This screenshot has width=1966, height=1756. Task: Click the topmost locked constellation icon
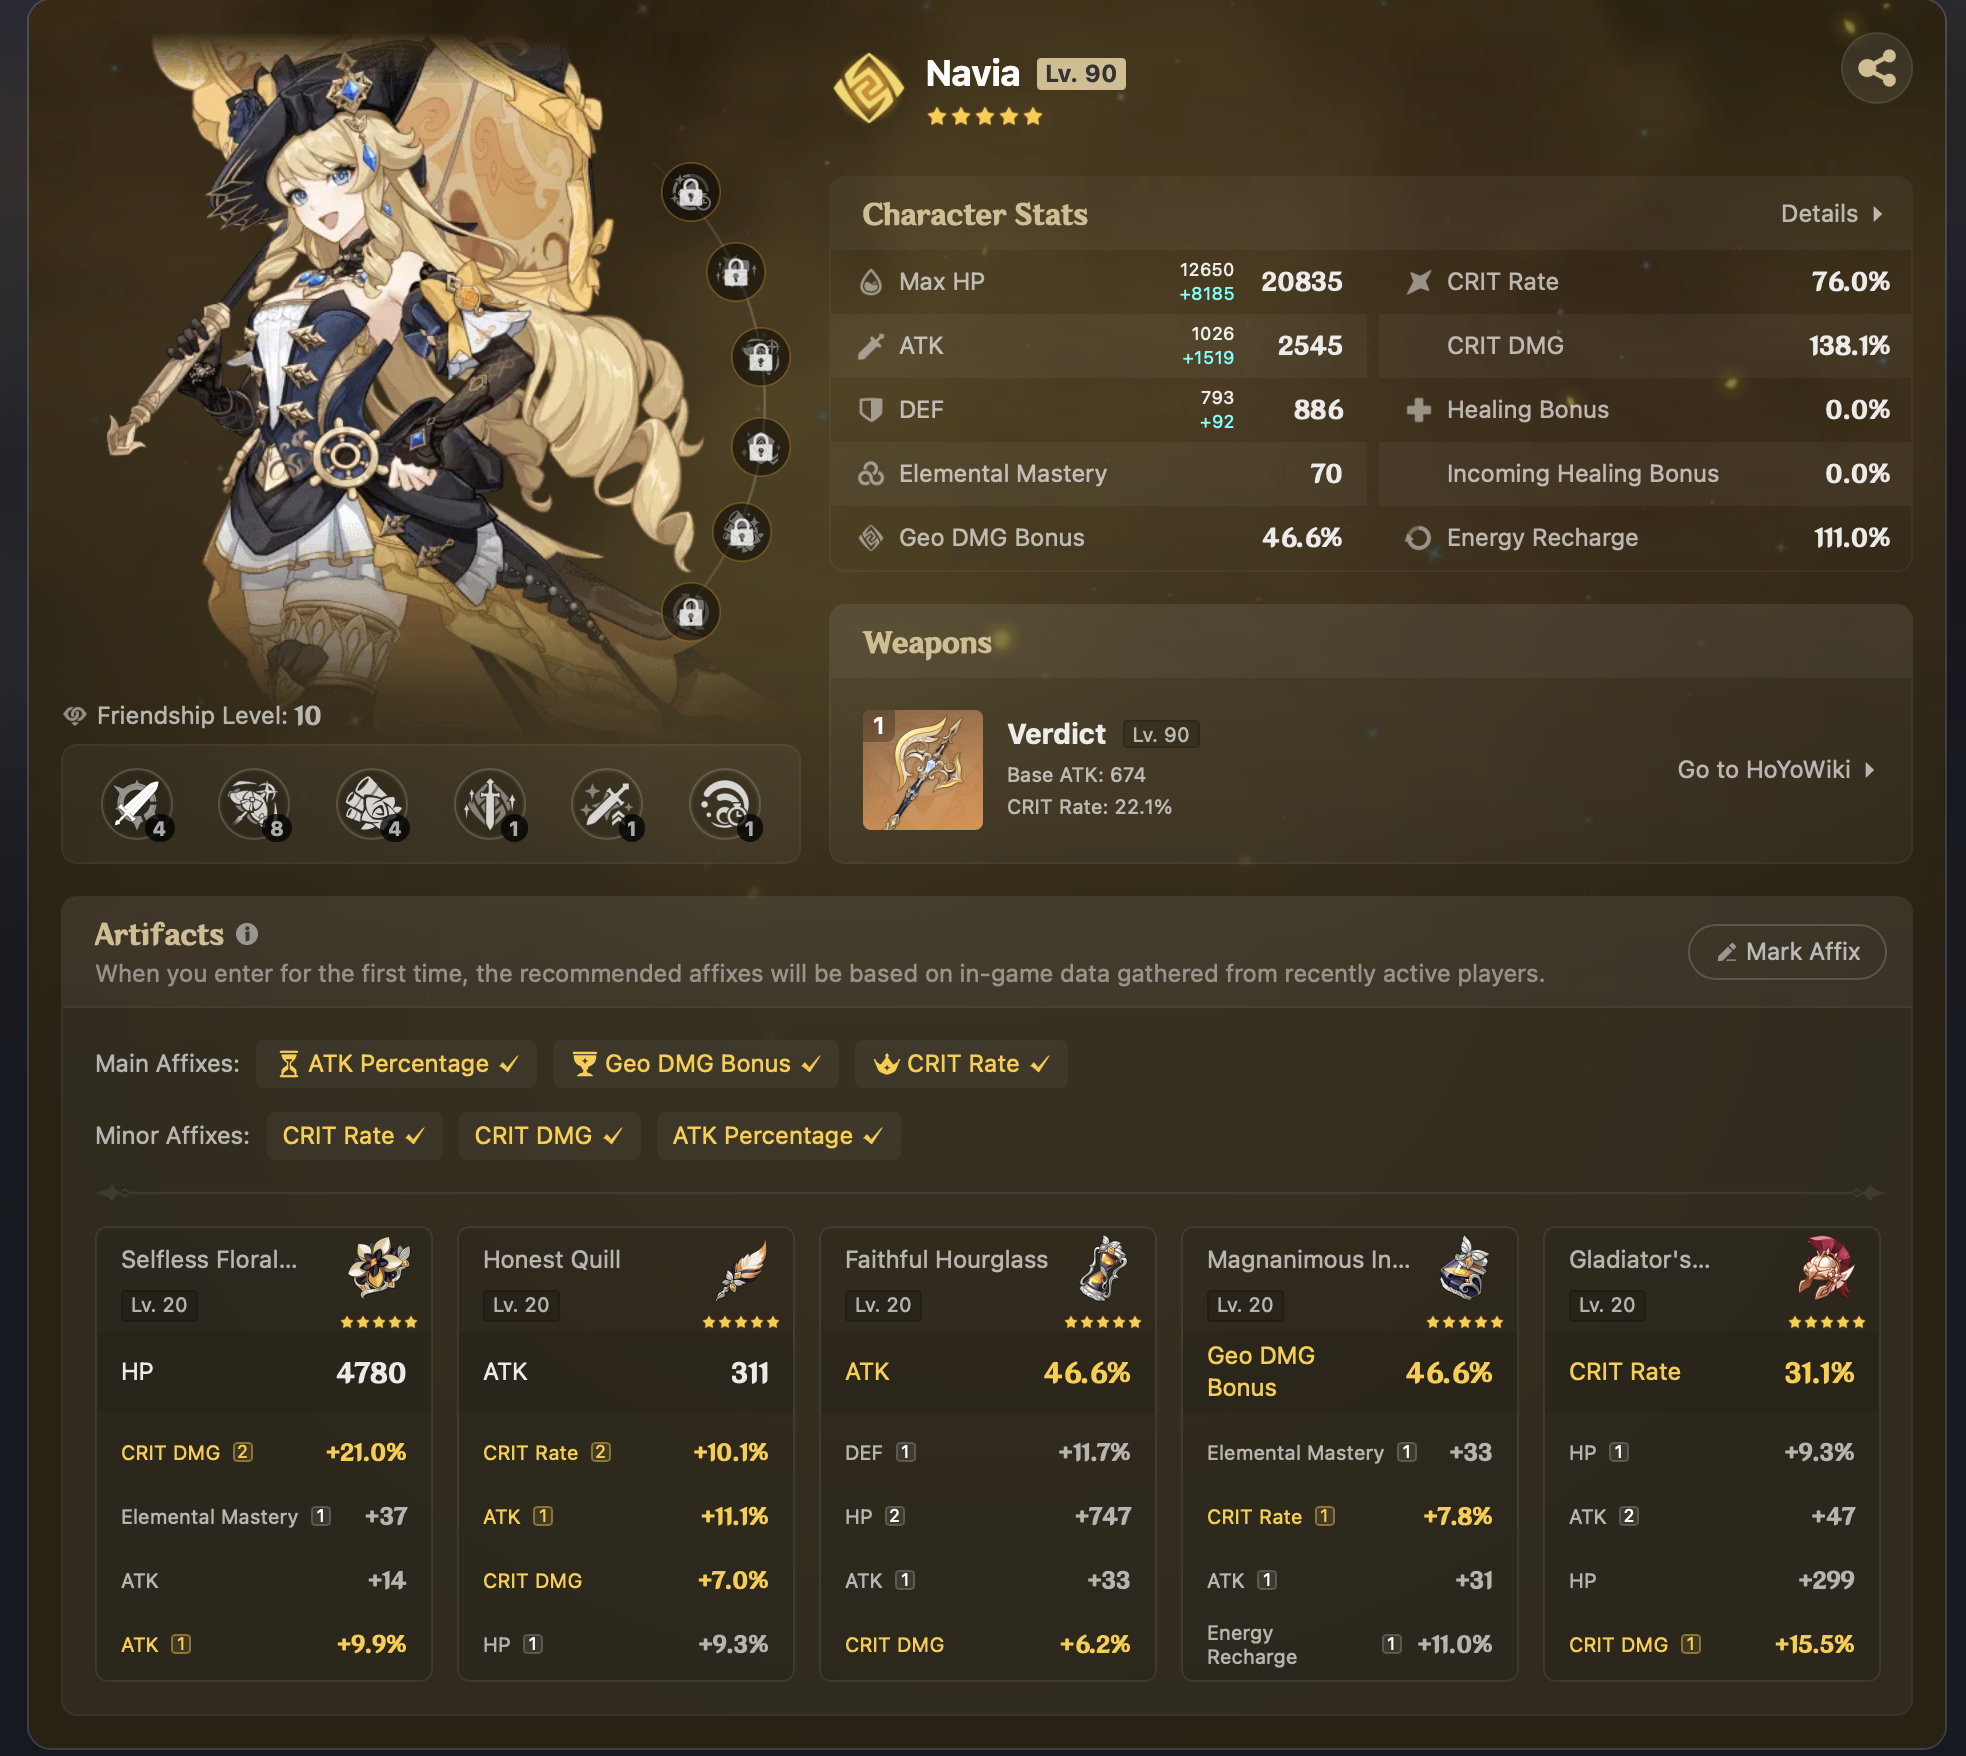coord(691,192)
